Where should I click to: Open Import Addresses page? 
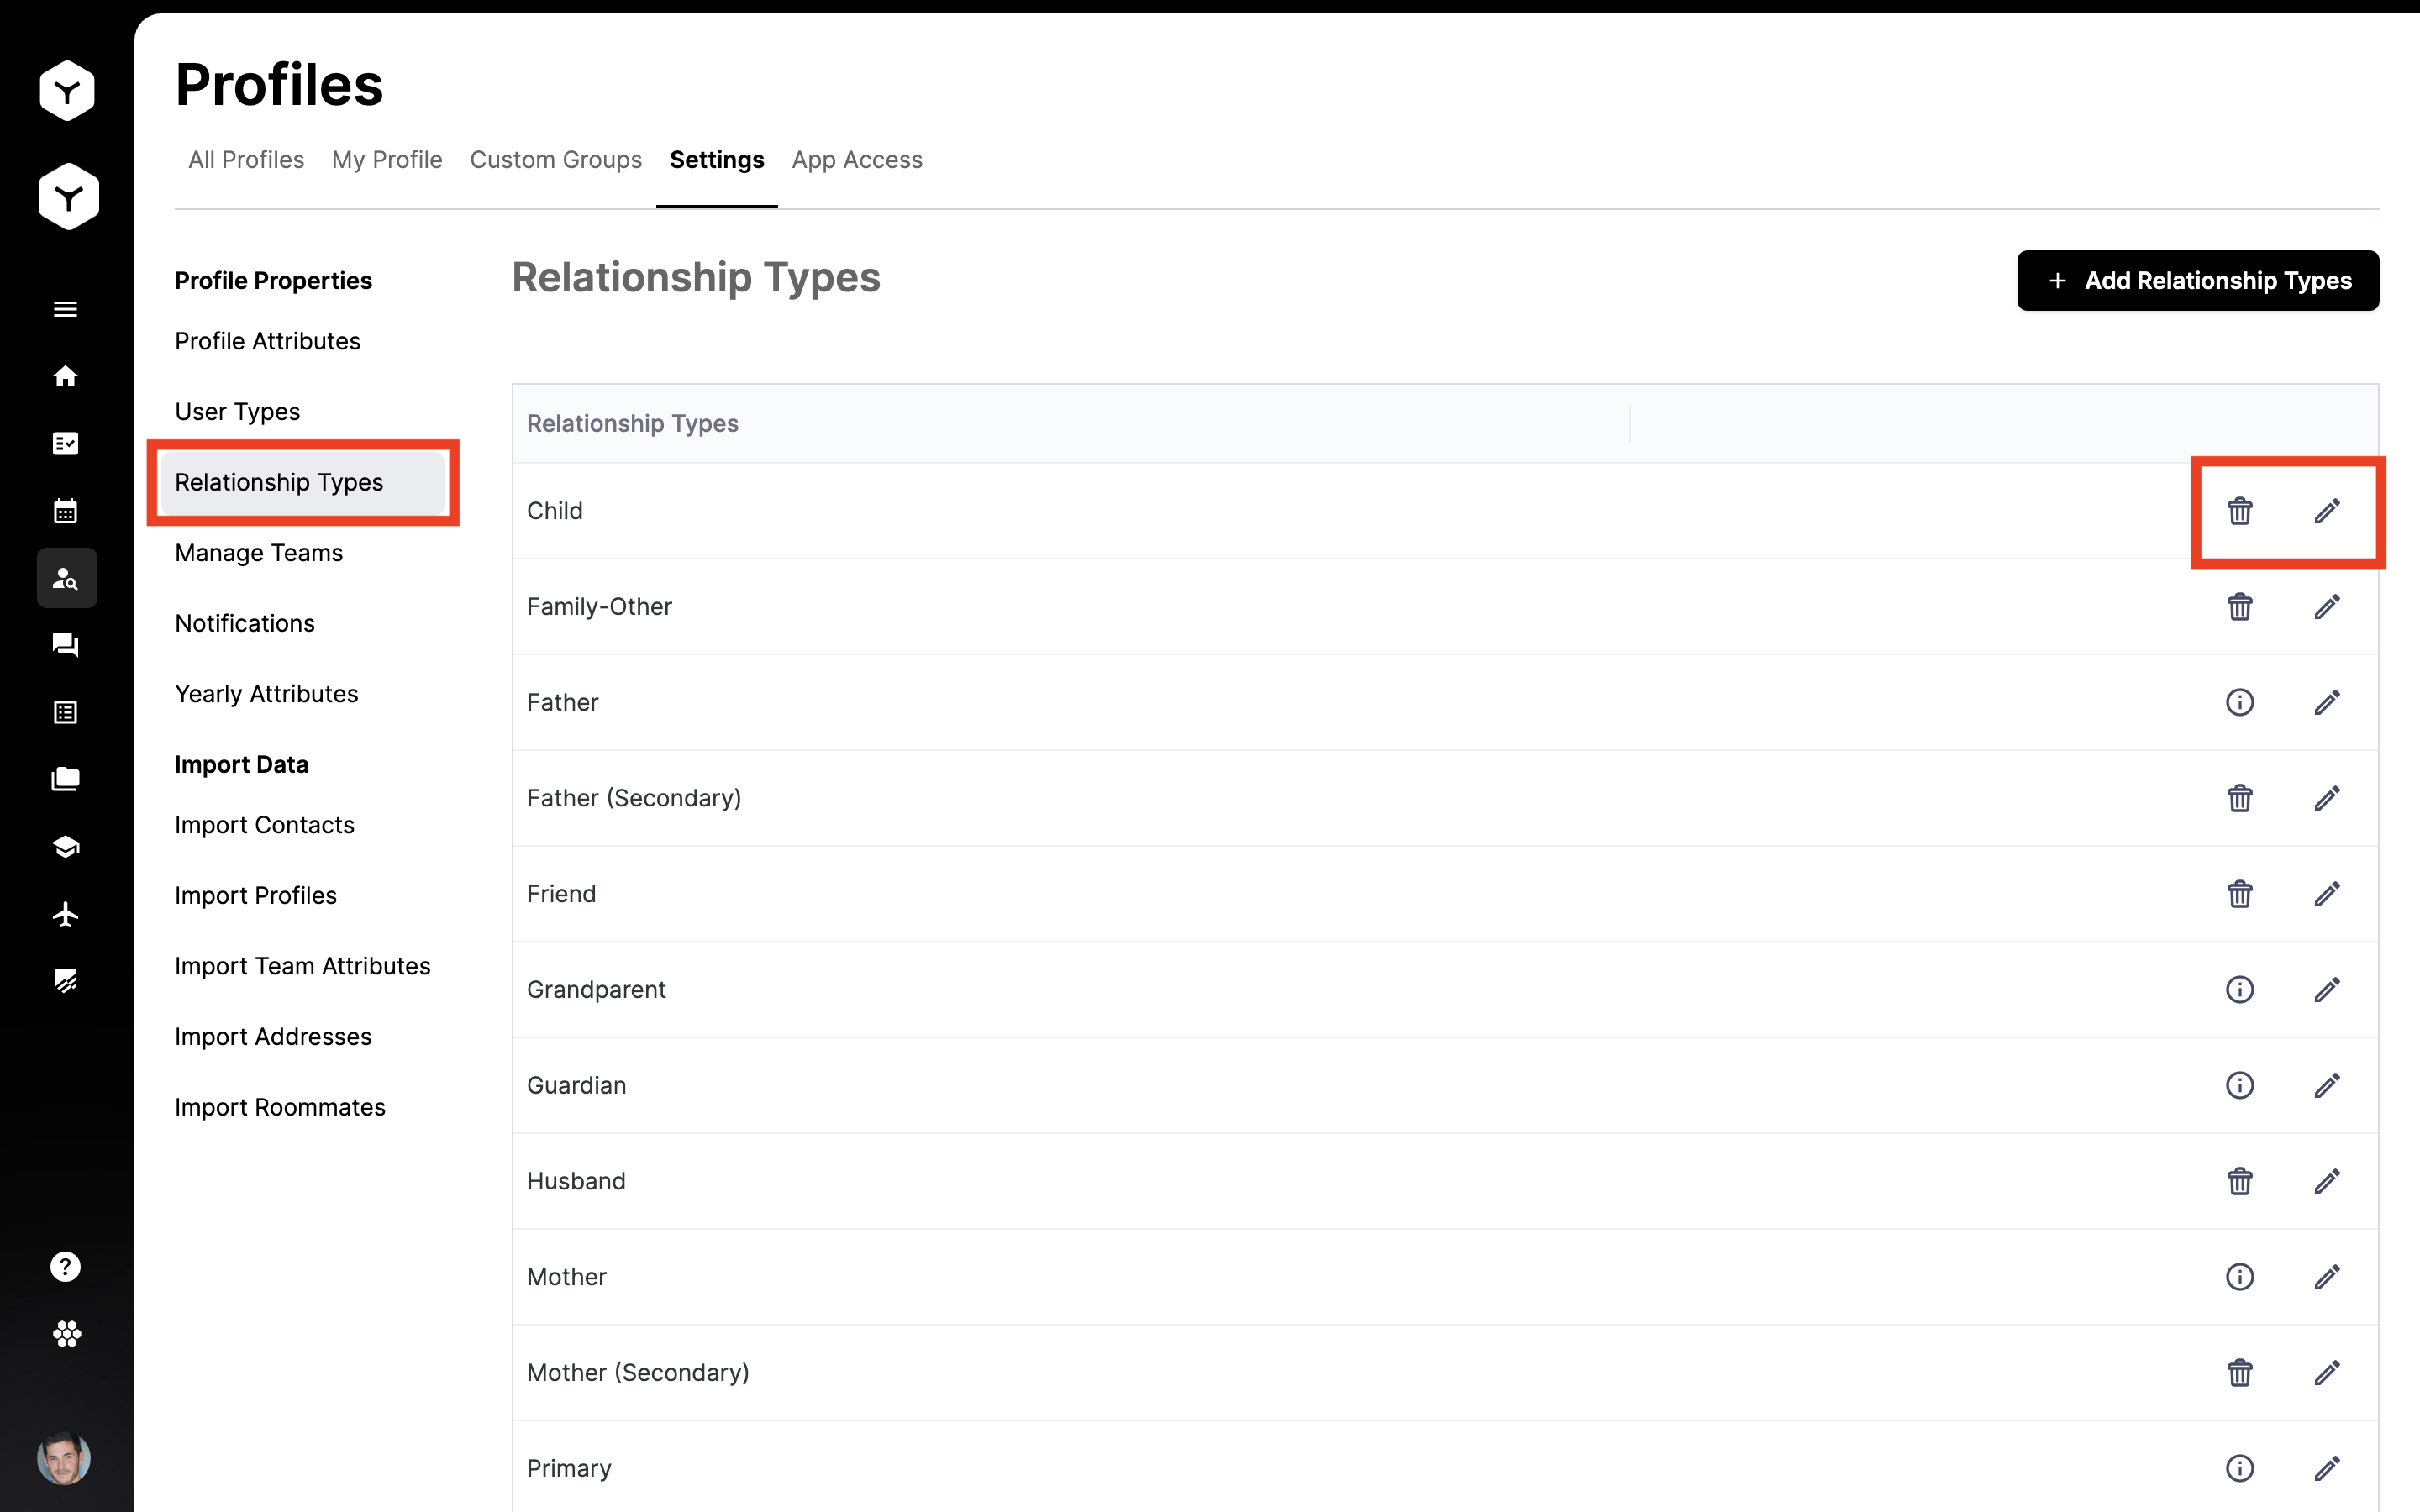273,1037
